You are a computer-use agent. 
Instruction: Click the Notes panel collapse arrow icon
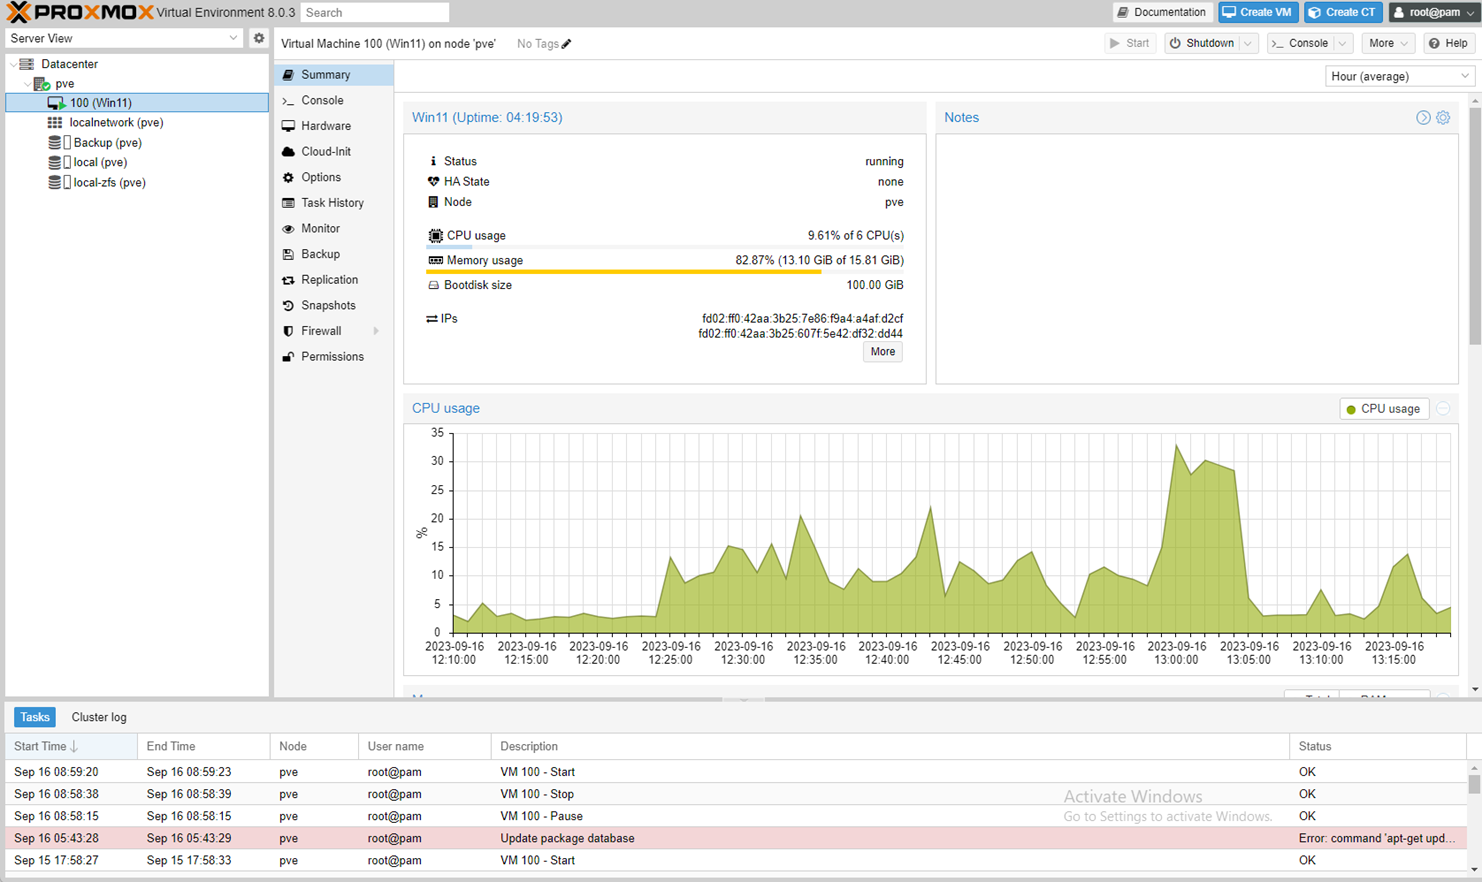pyautogui.click(x=1423, y=118)
